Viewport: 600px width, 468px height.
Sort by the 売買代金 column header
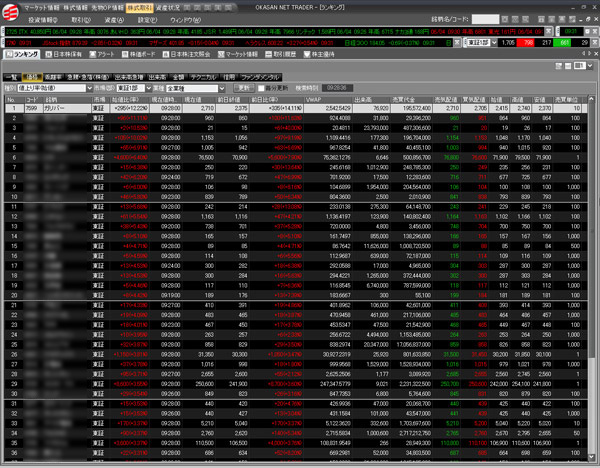click(411, 99)
